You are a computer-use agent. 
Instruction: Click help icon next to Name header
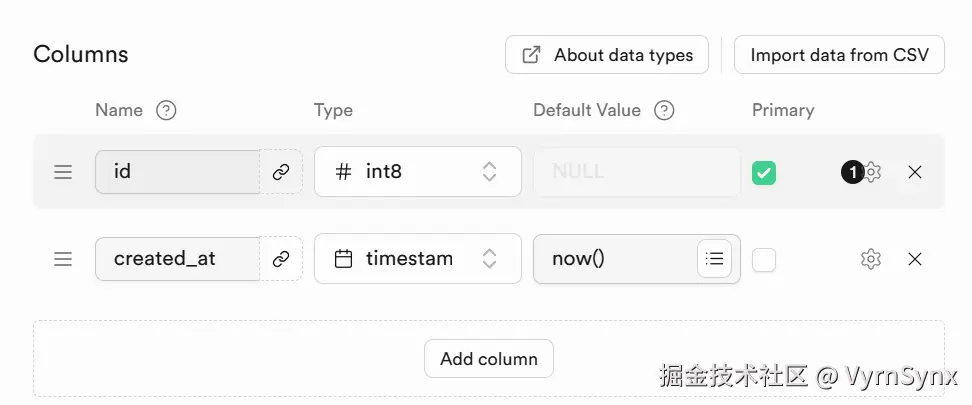coord(167,110)
